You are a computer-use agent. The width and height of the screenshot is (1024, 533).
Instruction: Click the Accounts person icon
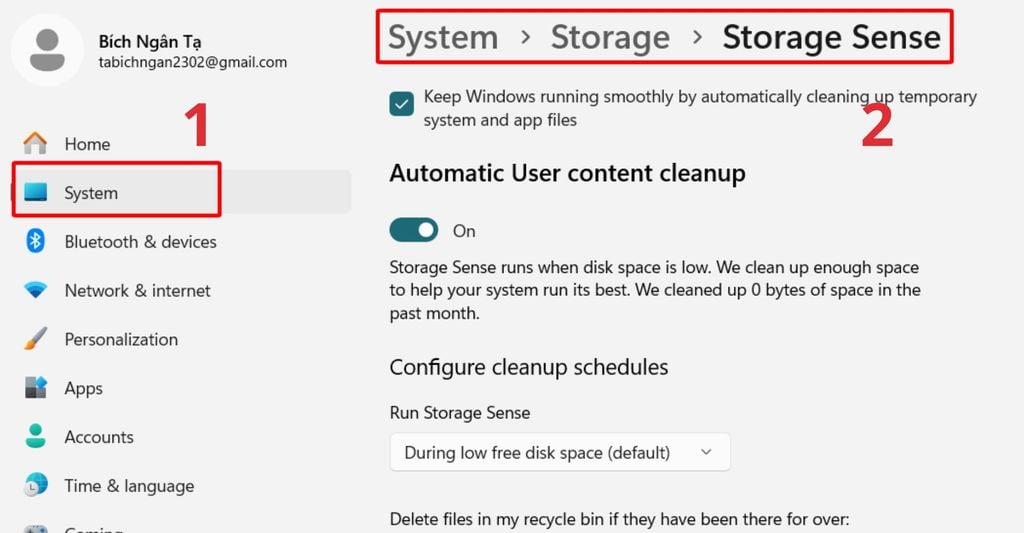coord(35,436)
